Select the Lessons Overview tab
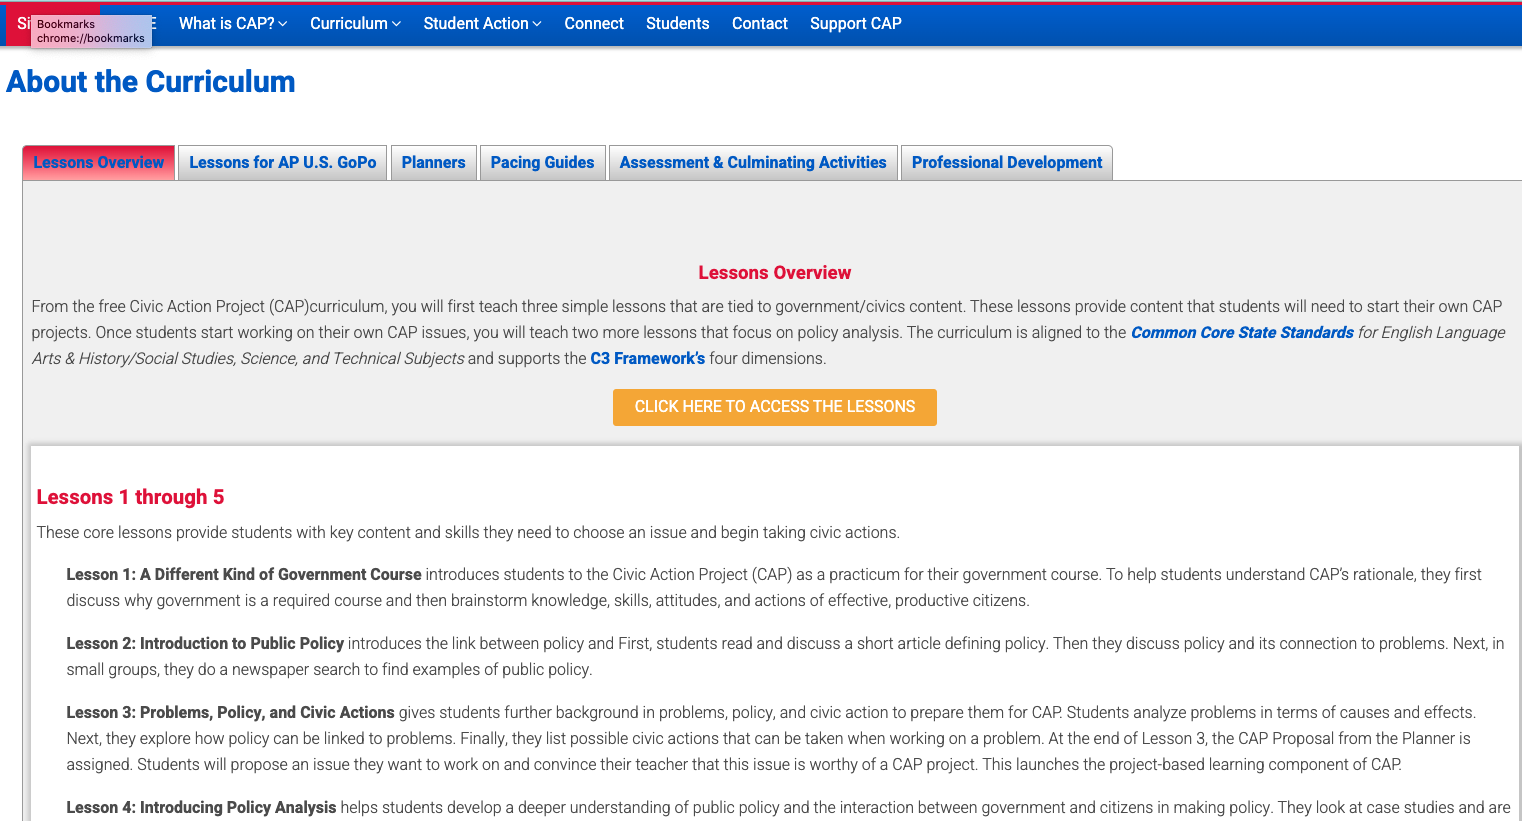 pos(99,163)
